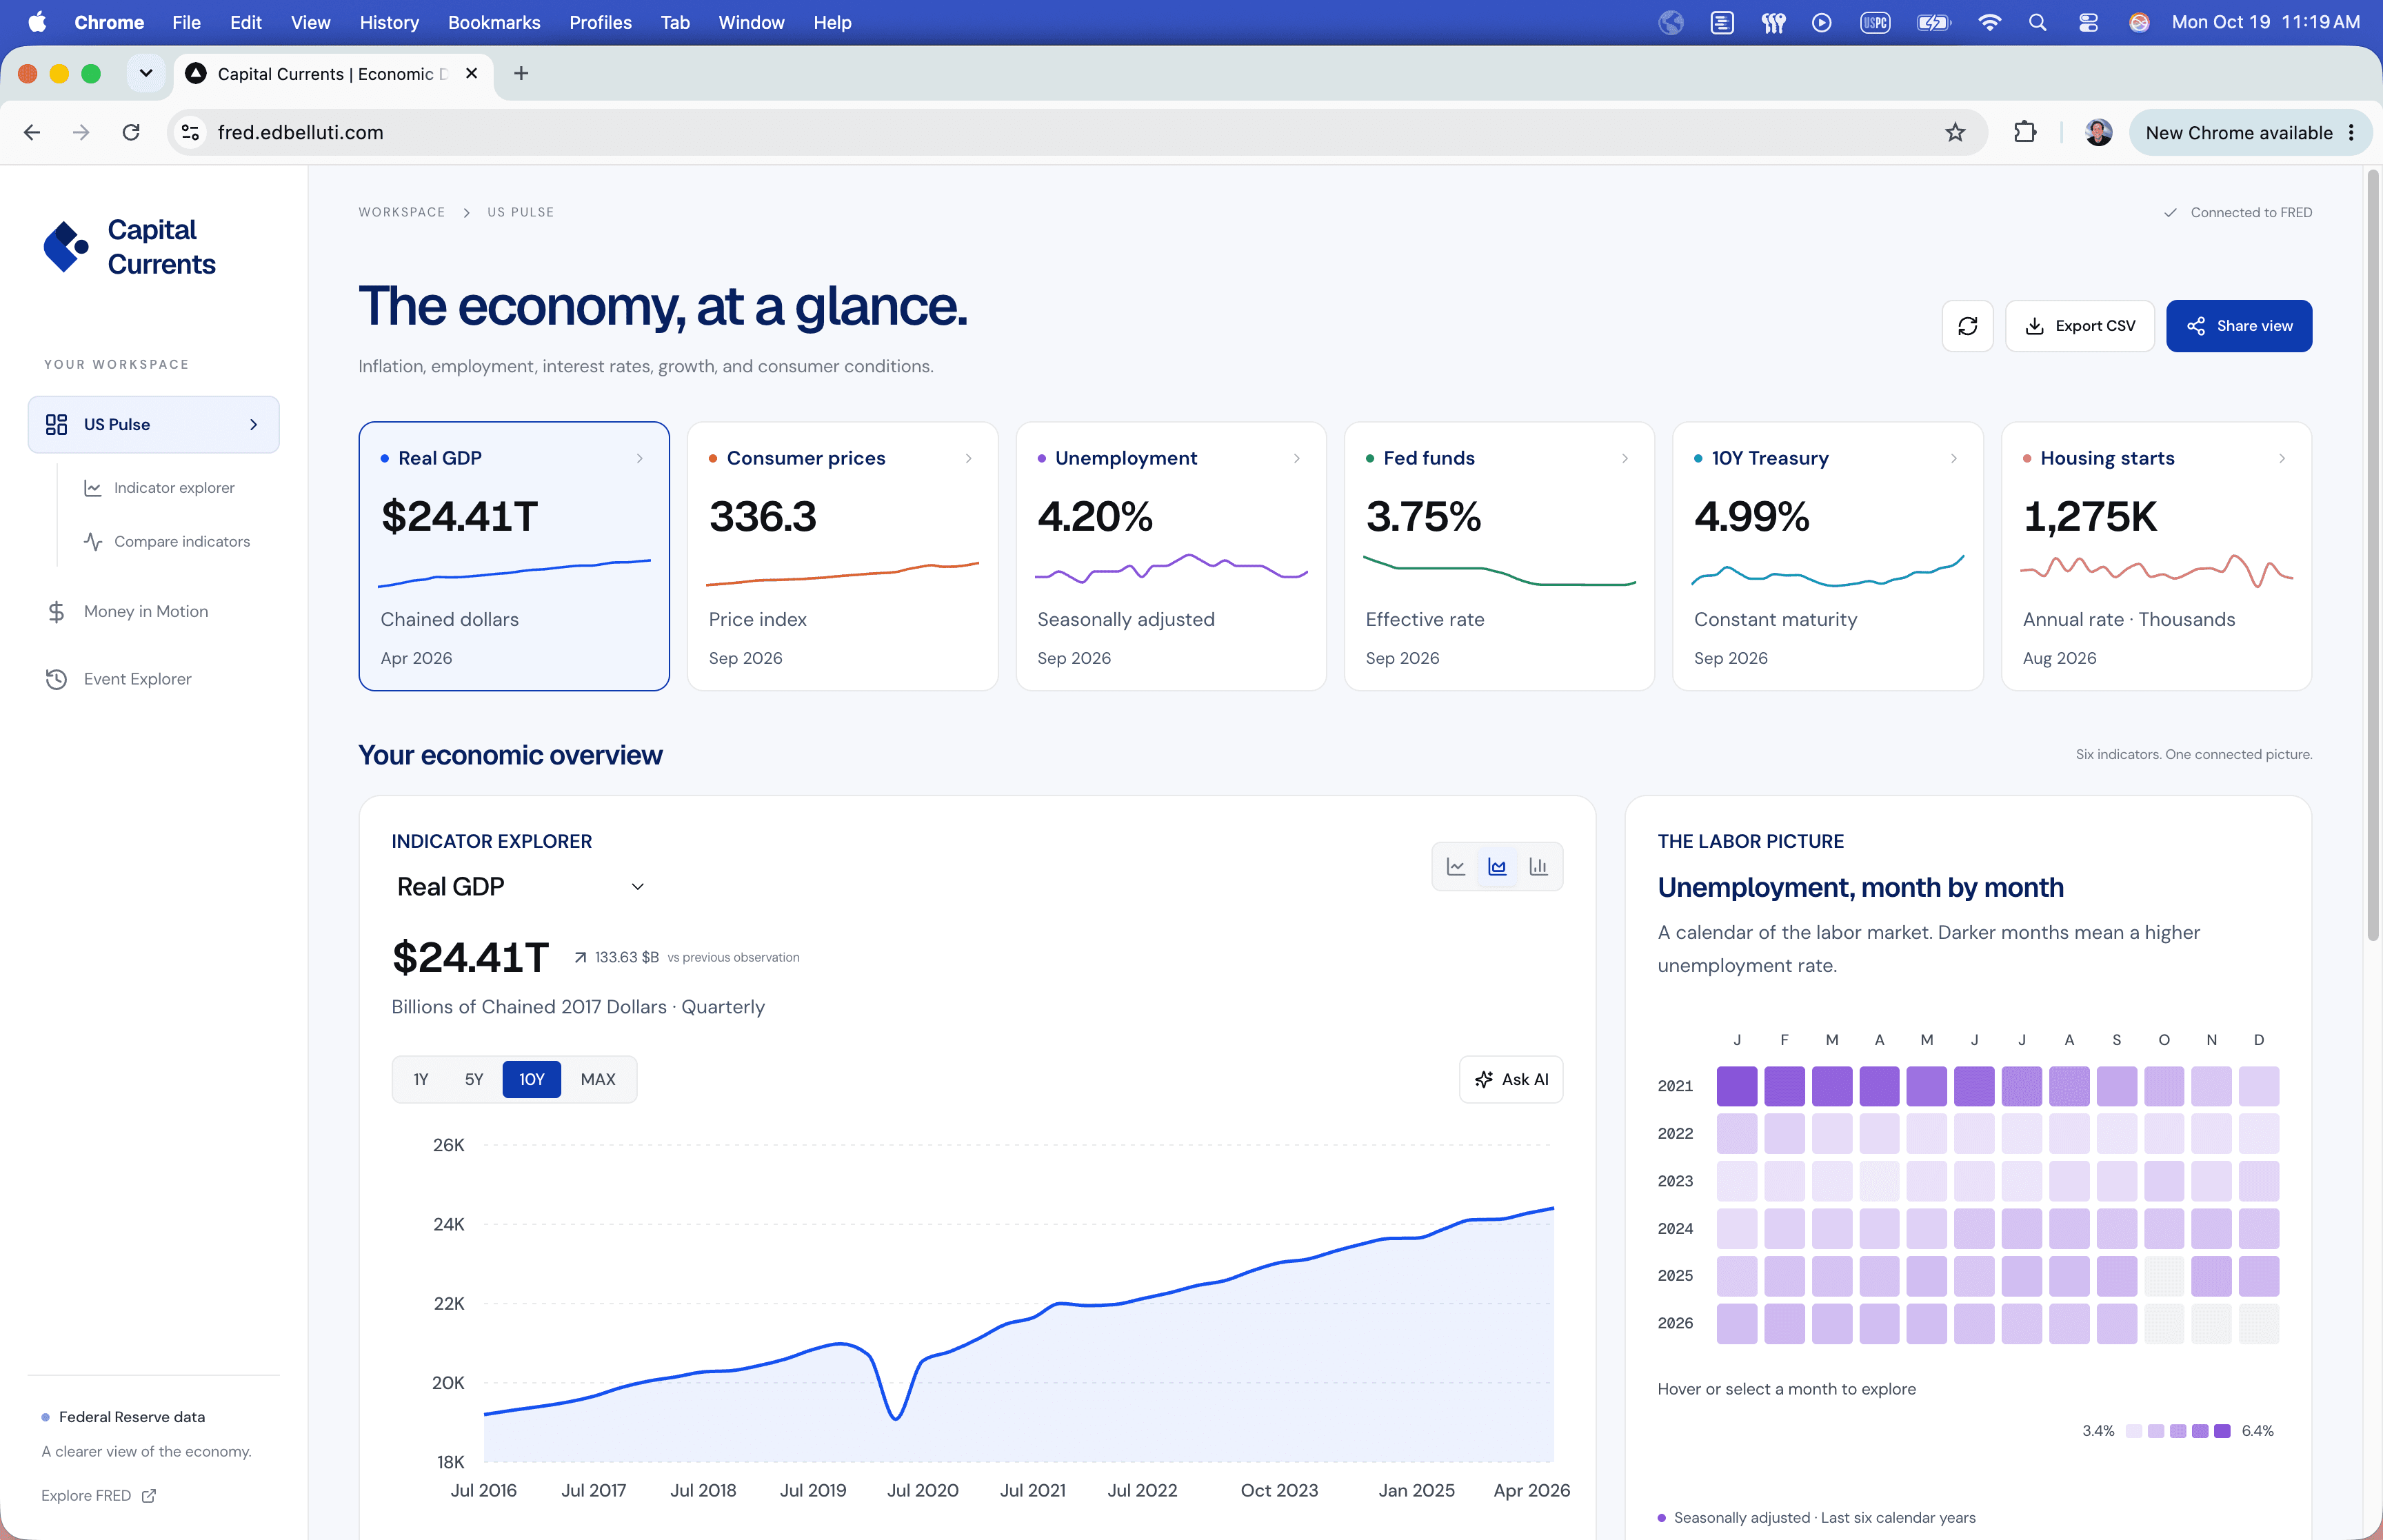The width and height of the screenshot is (2383, 1540).
Task: Open the Unemployment card chevron
Action: click(1296, 458)
